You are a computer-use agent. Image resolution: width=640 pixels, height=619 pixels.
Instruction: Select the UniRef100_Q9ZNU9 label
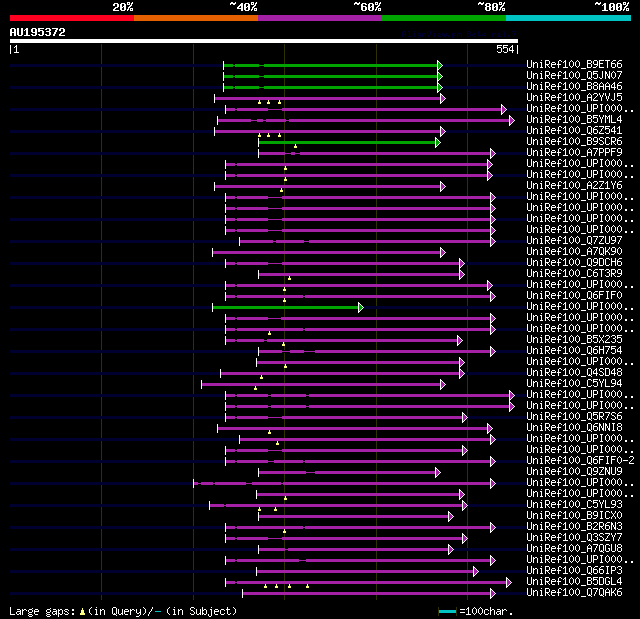coord(574,471)
